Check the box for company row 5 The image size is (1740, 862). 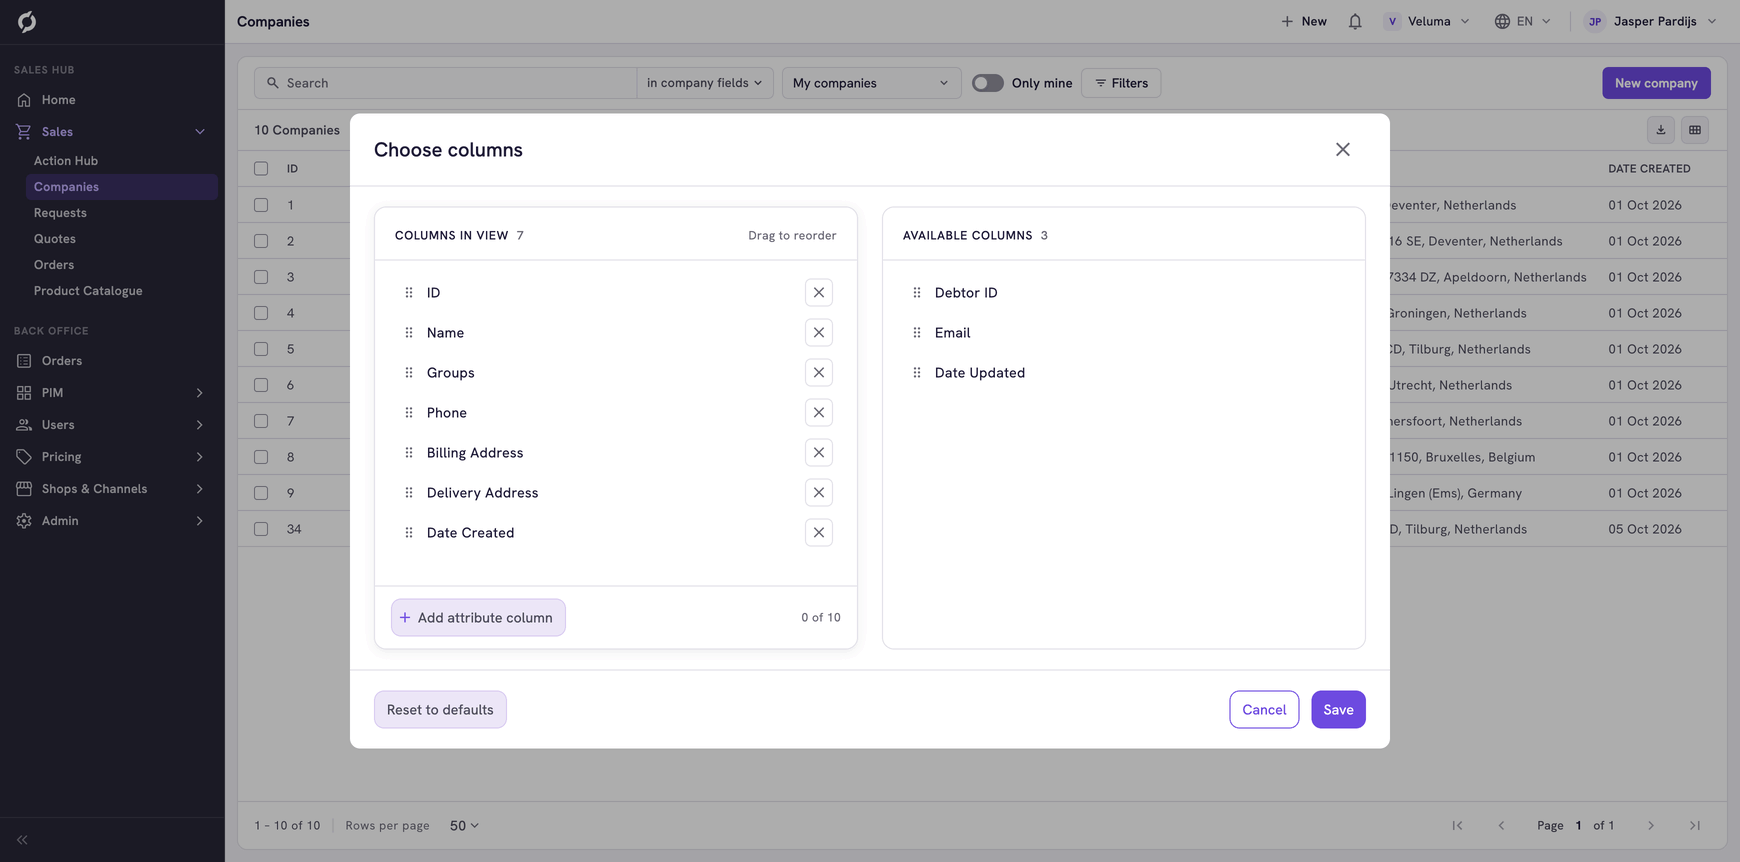tap(261, 349)
